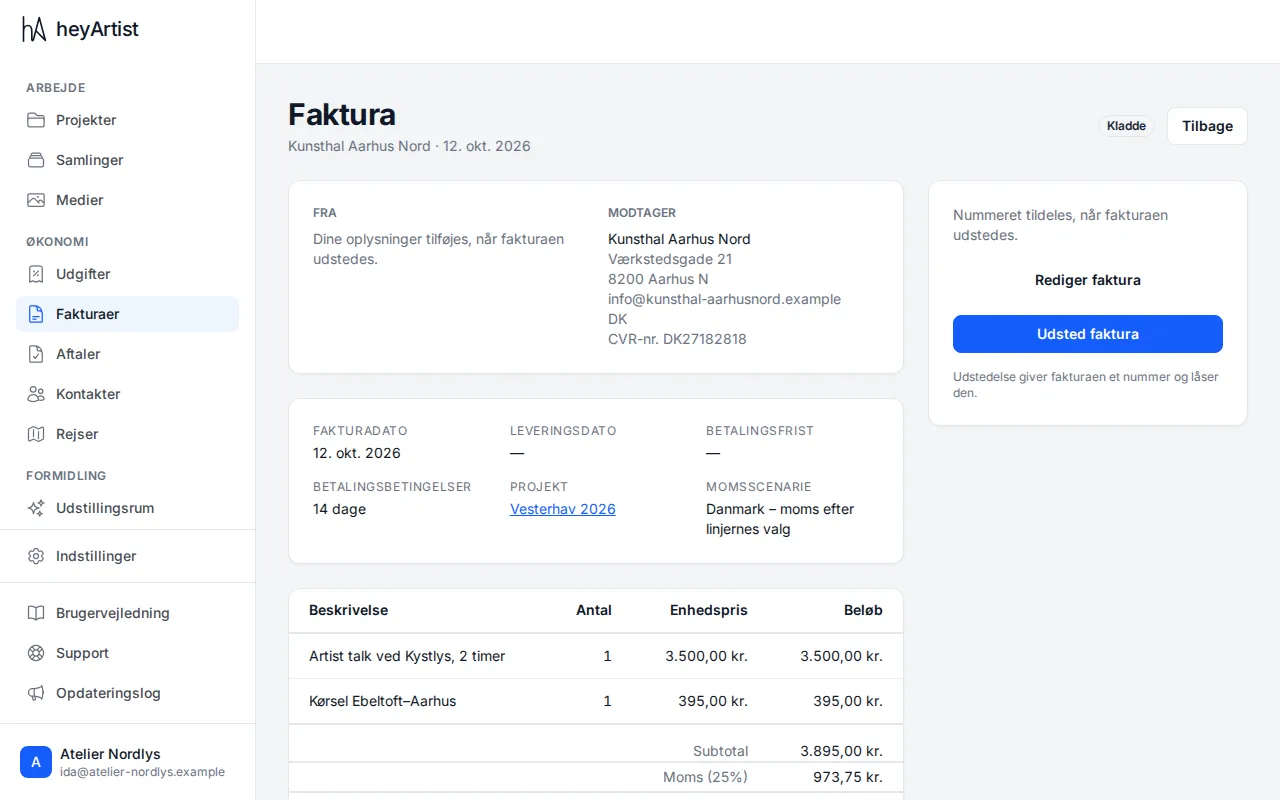The image size is (1280, 800).
Task: Click the heyArtist brand name
Action: [97, 29]
